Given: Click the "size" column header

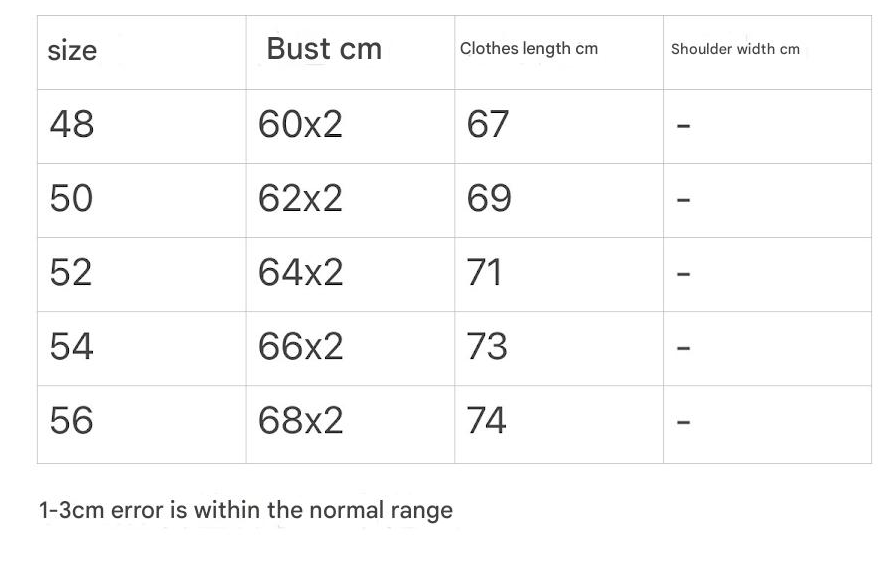Looking at the screenshot, I should (72, 50).
